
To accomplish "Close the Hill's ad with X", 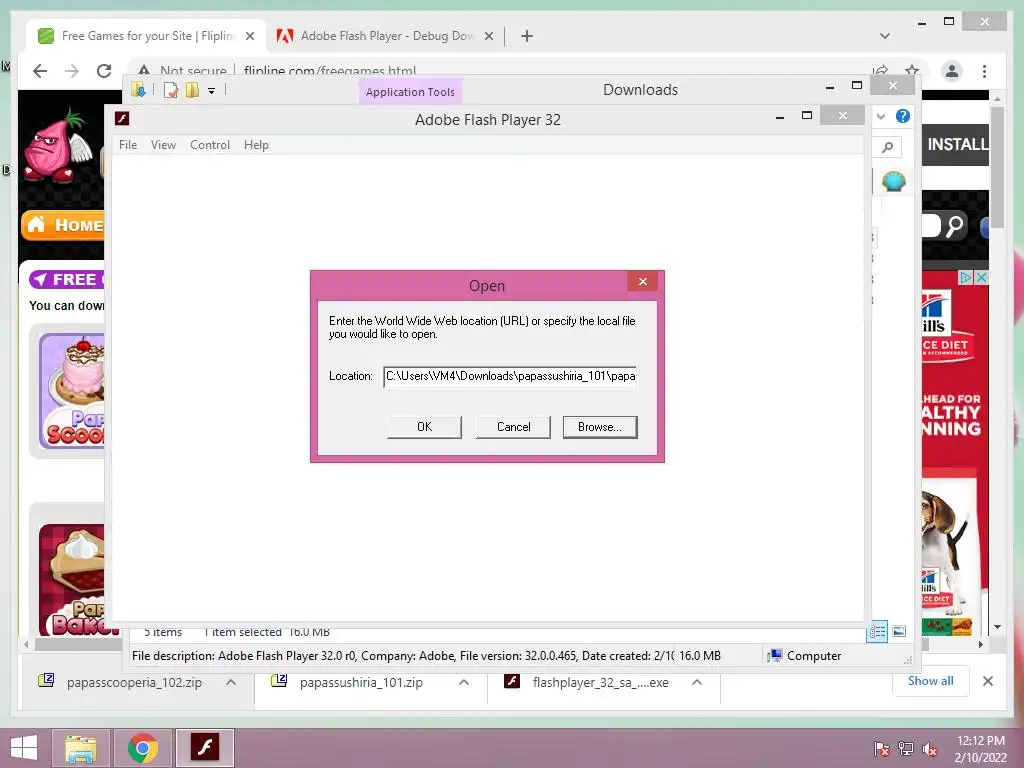I will tap(981, 278).
